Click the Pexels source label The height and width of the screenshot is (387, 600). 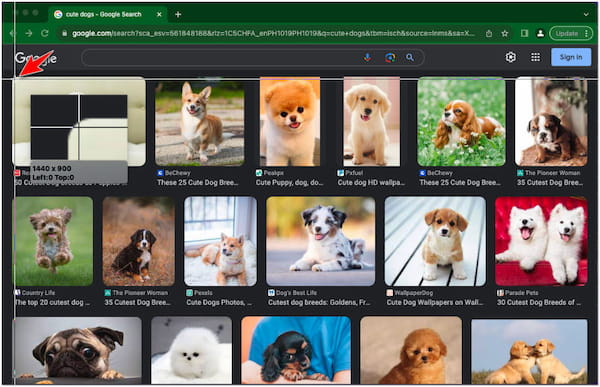point(203,293)
